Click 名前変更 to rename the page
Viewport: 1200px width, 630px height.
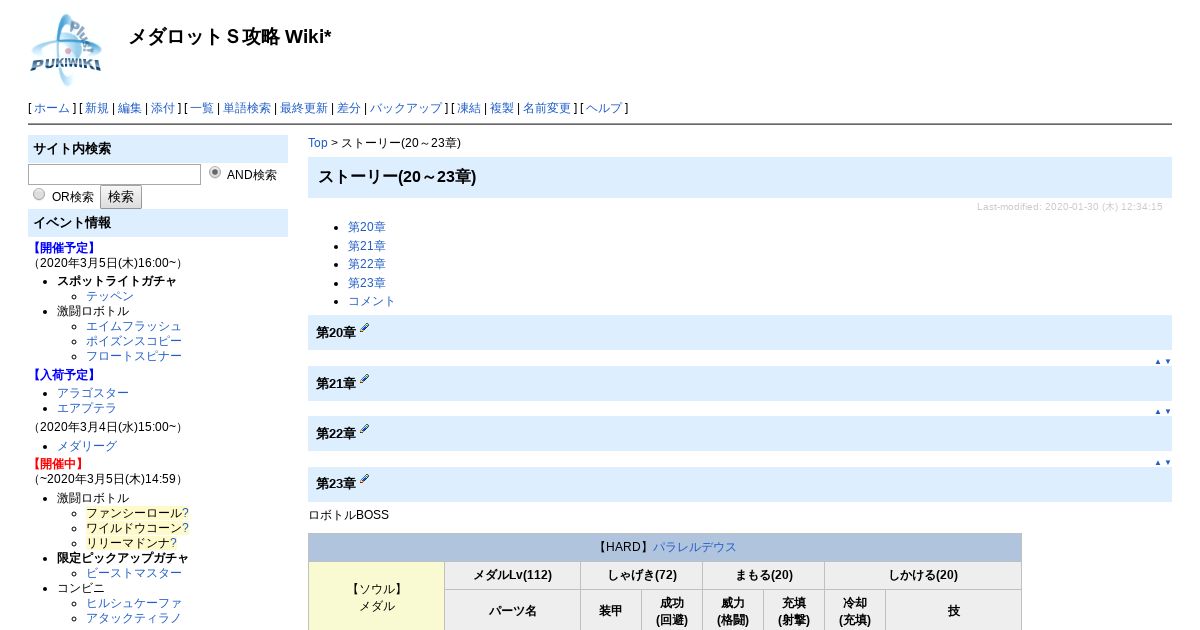click(x=547, y=108)
